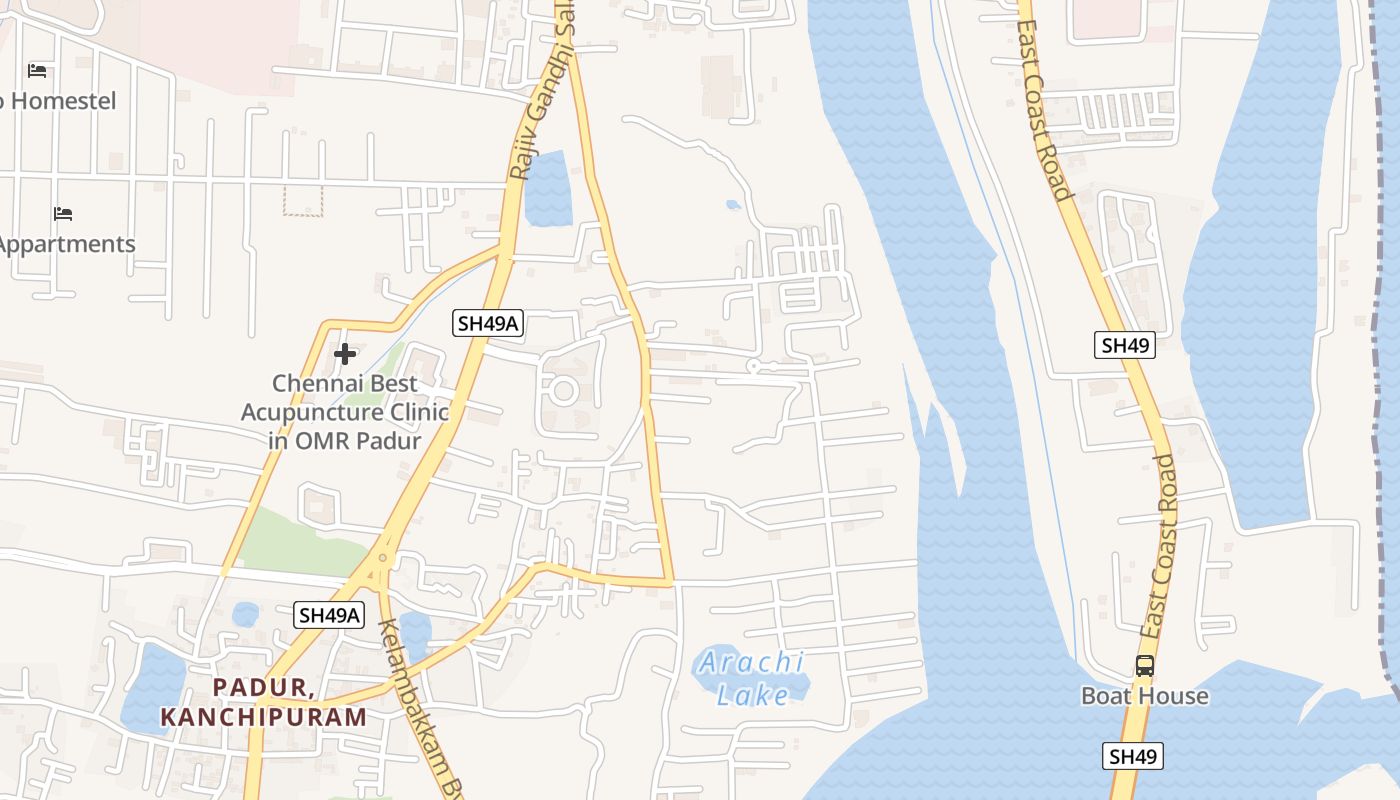Screen dimensions: 1400x800
Task: Select the East Coast Road name near top
Action: pos(1044,100)
